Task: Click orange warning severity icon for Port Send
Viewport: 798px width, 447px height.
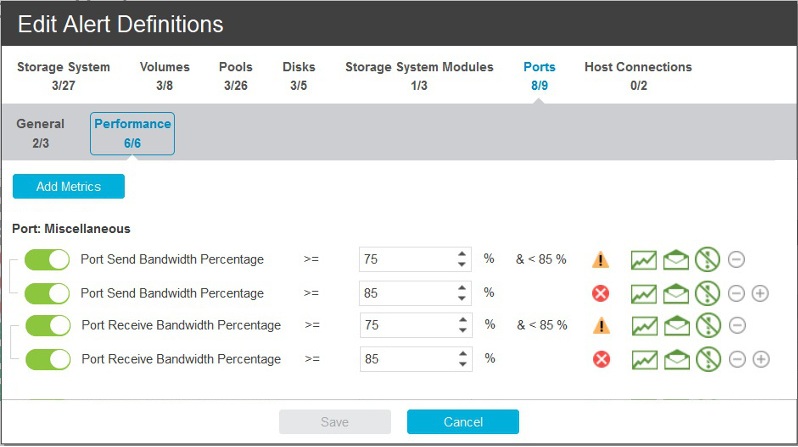Action: click(x=601, y=260)
